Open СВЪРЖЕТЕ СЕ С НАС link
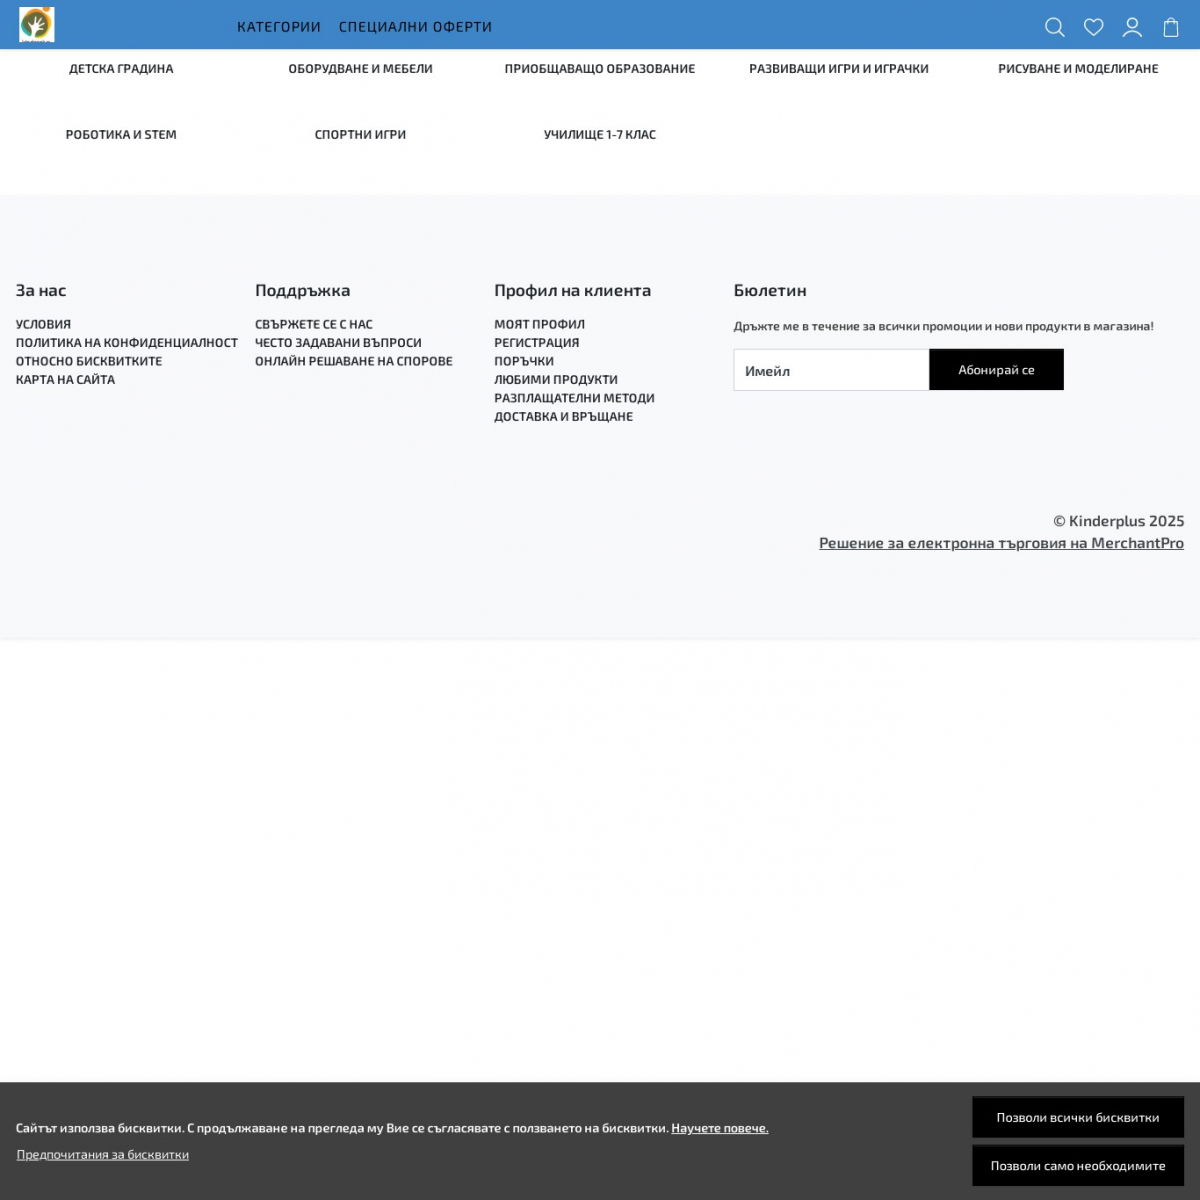The image size is (1200, 1200). [314, 324]
